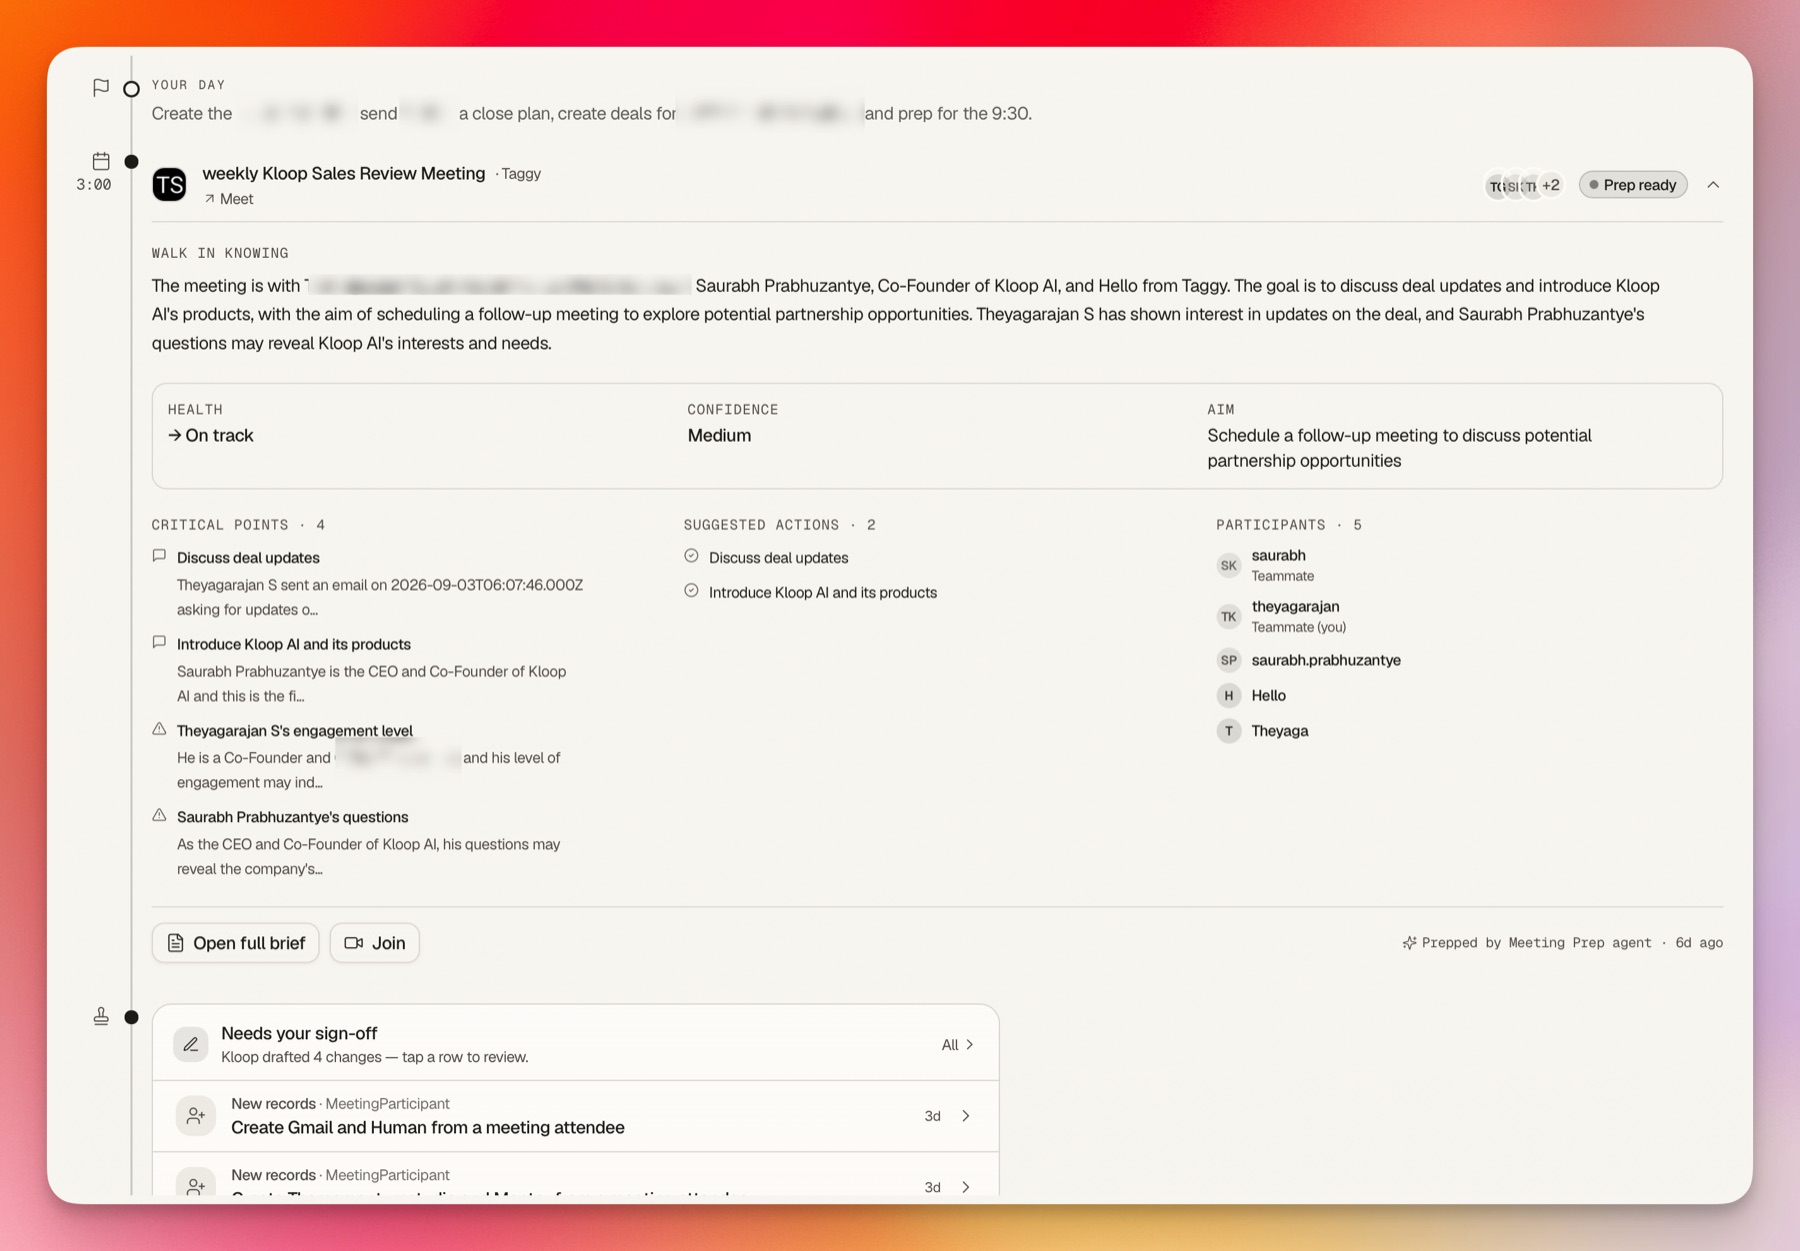Select the timeline dot for the 3:00 meeting
Screen dimensions: 1800x1251
(x=131, y=162)
